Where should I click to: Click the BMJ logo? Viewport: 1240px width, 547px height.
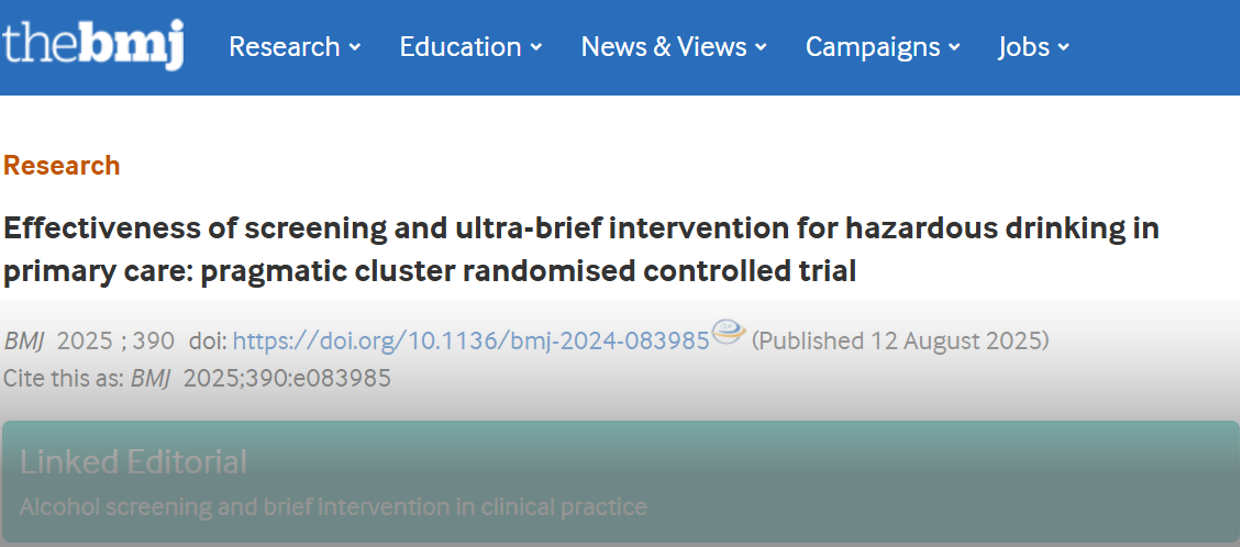[93, 46]
